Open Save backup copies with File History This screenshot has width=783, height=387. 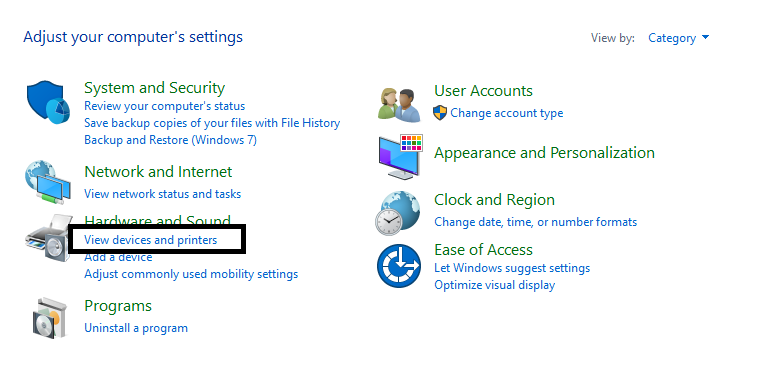(x=212, y=123)
